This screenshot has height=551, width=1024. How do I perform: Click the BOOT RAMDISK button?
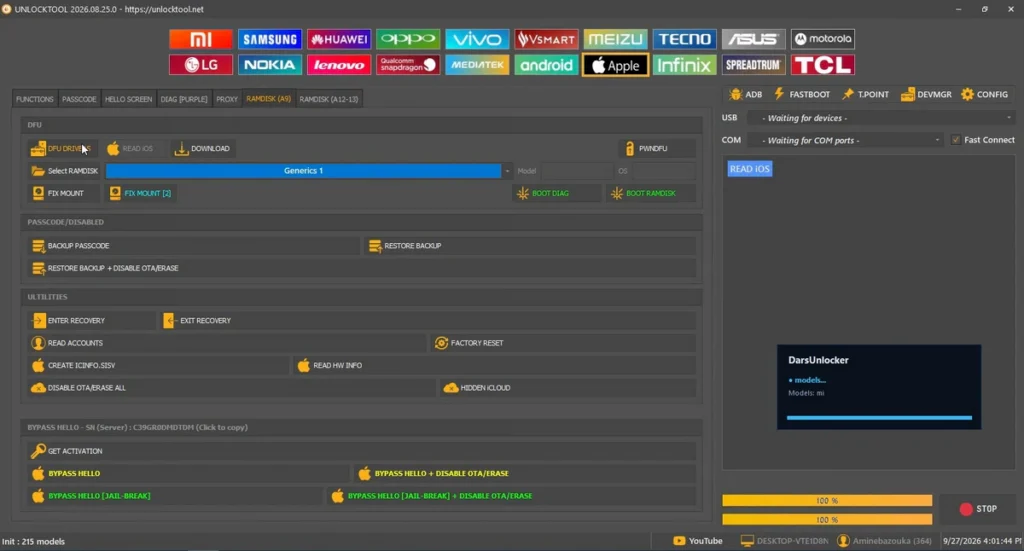tap(650, 193)
